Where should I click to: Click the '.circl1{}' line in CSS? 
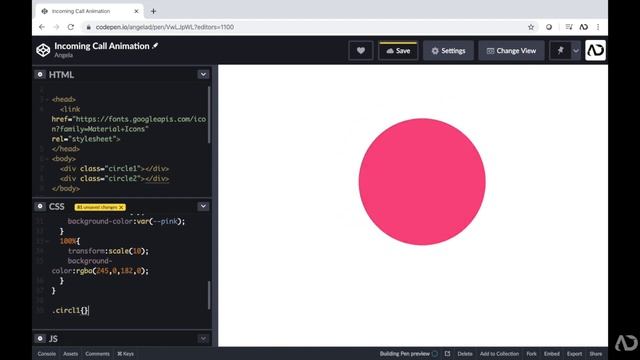[70, 310]
